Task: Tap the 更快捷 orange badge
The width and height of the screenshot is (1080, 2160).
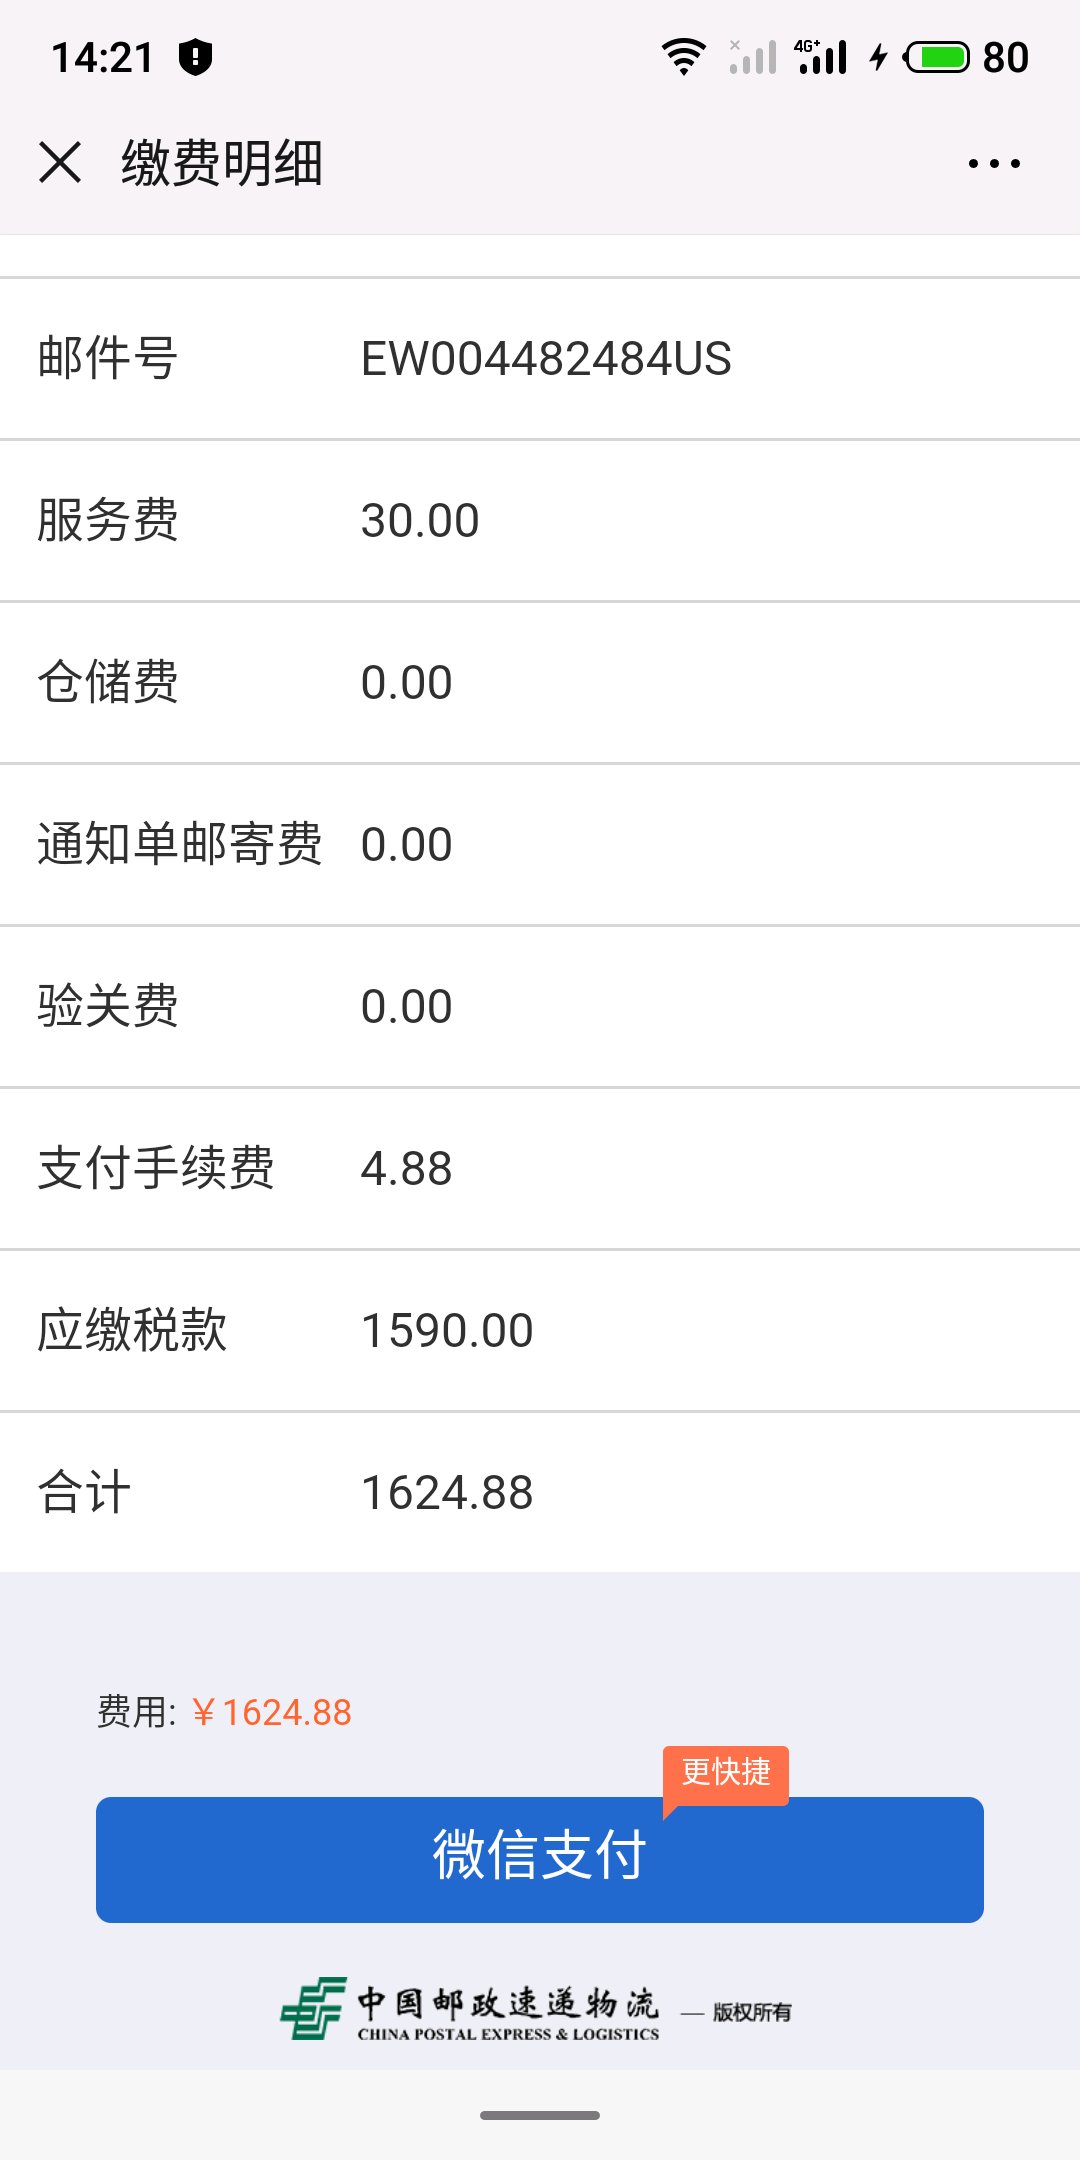Action: [726, 1772]
